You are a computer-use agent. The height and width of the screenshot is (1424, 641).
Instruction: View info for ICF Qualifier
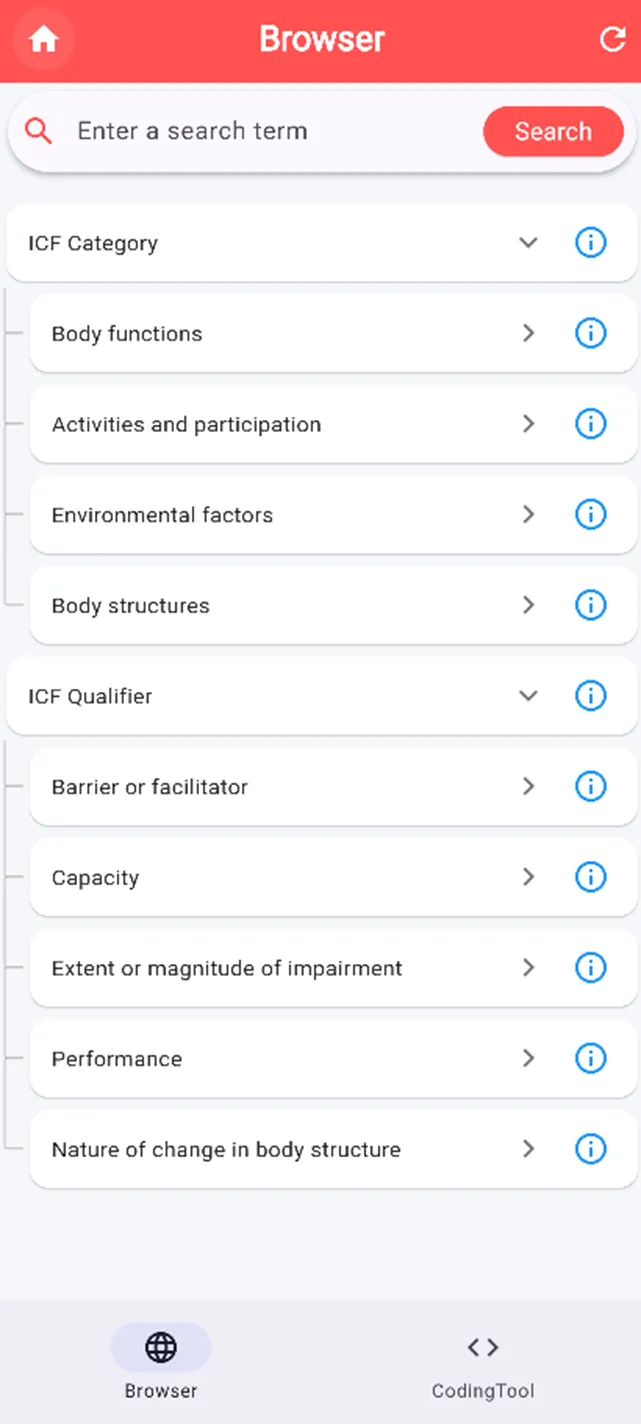tap(591, 696)
